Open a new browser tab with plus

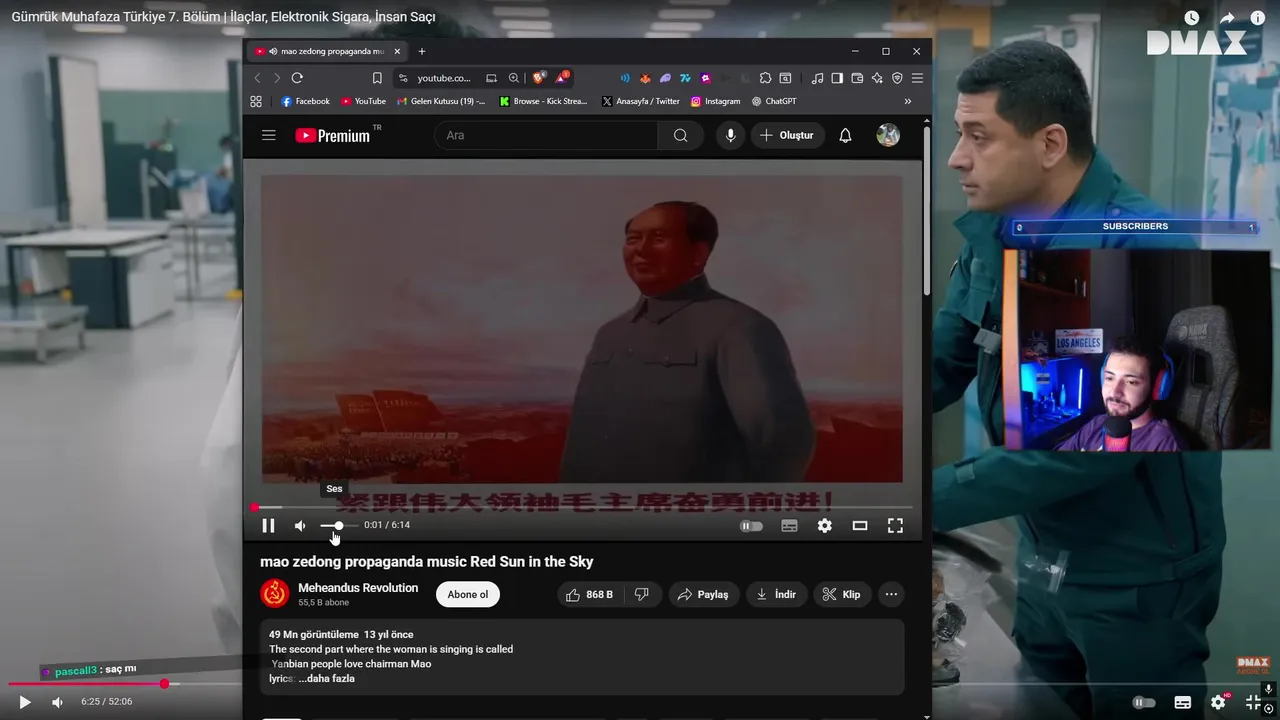422,51
